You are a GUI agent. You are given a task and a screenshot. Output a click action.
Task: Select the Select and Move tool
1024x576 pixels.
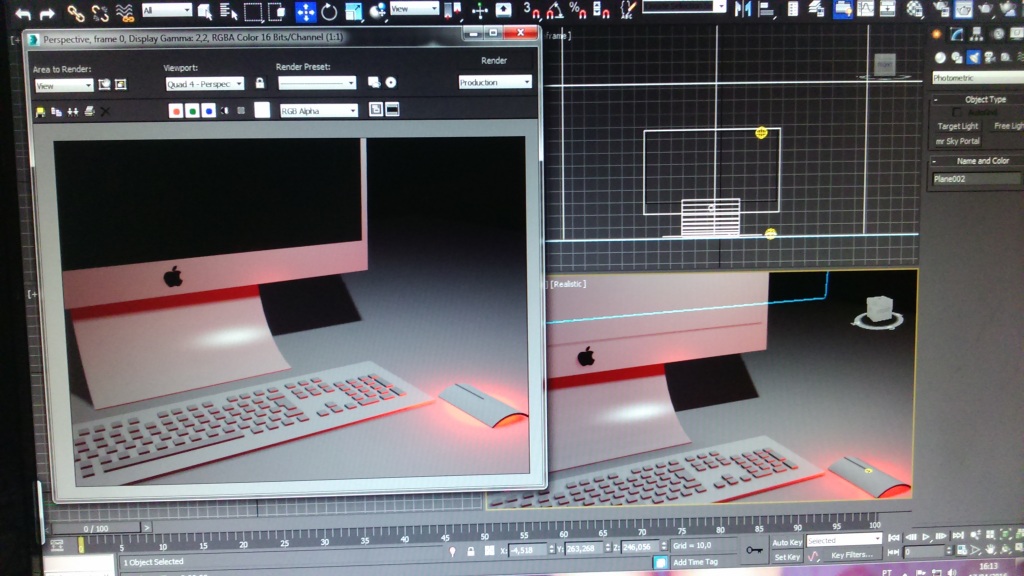305,12
